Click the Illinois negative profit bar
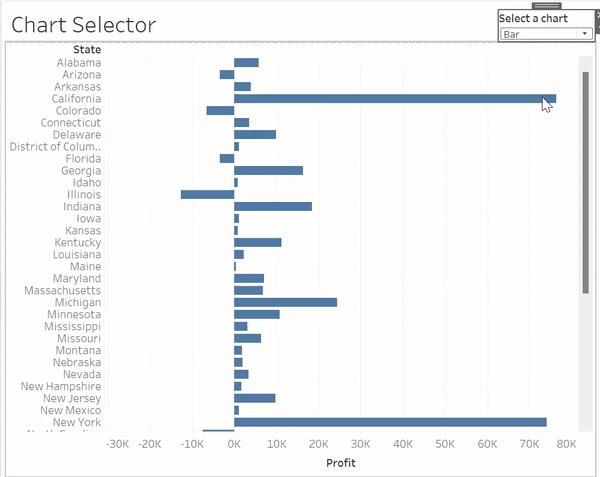600x477 pixels. click(207, 194)
